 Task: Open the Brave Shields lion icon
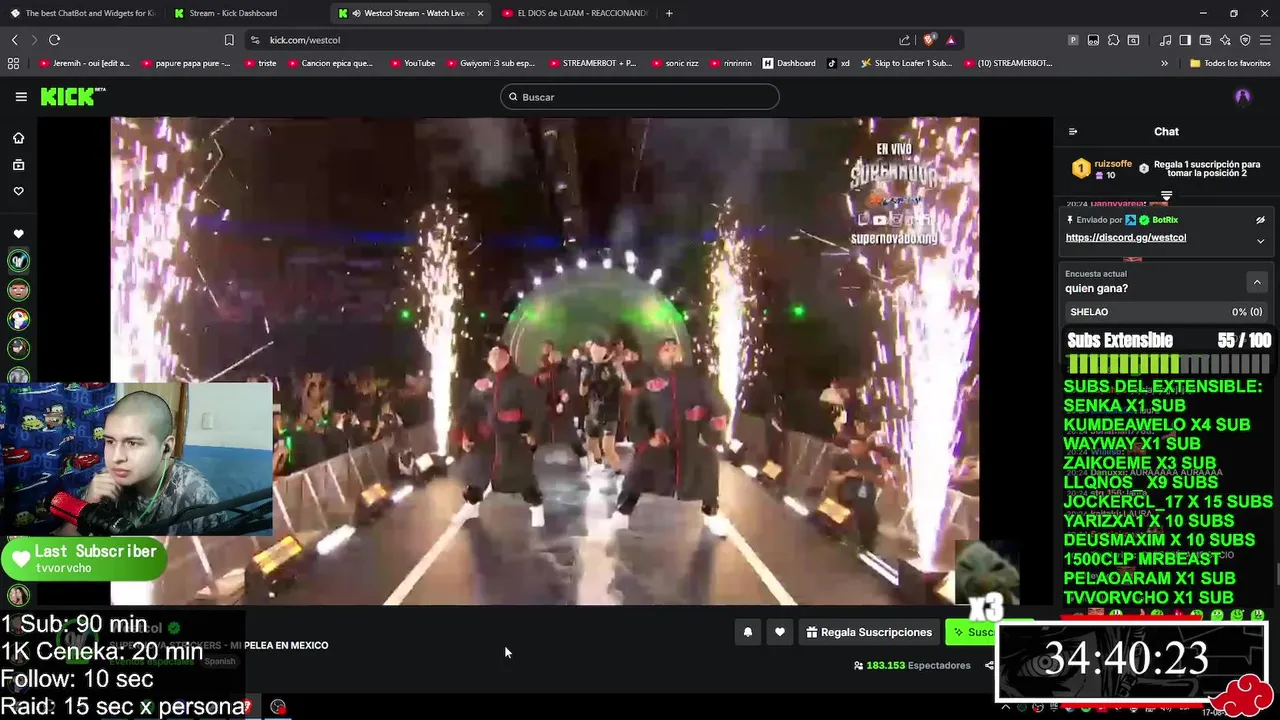tap(929, 40)
